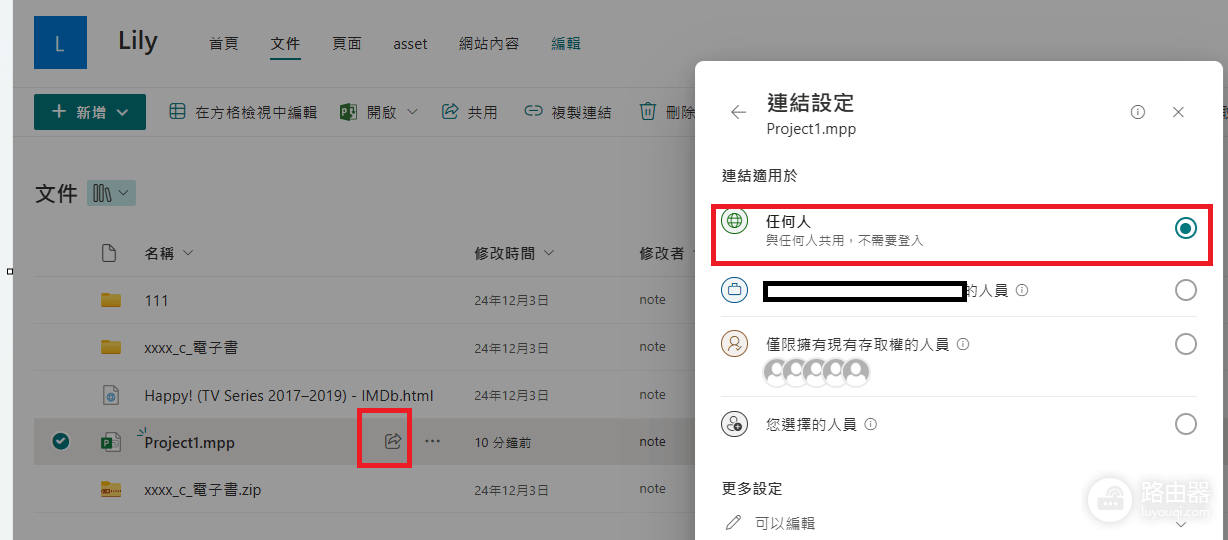
Task: Click 24年12月3日 date in 111 row
Action: [x=511, y=300]
